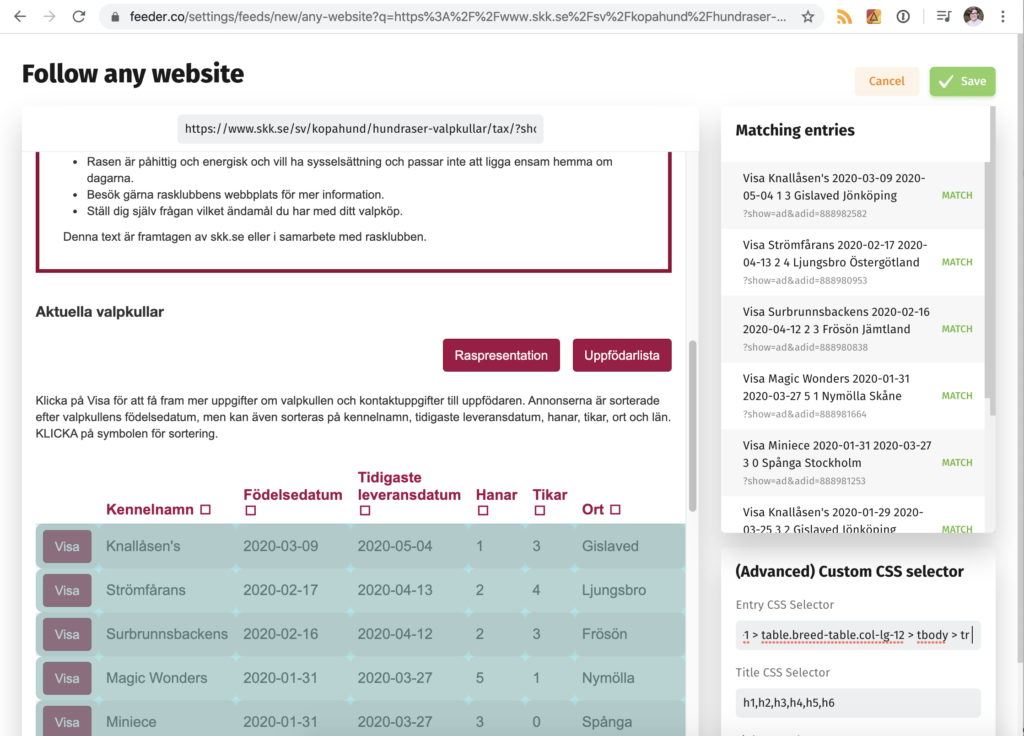Open the Chrome three-dot menu
Screen dimensions: 1024x736
1003,17
